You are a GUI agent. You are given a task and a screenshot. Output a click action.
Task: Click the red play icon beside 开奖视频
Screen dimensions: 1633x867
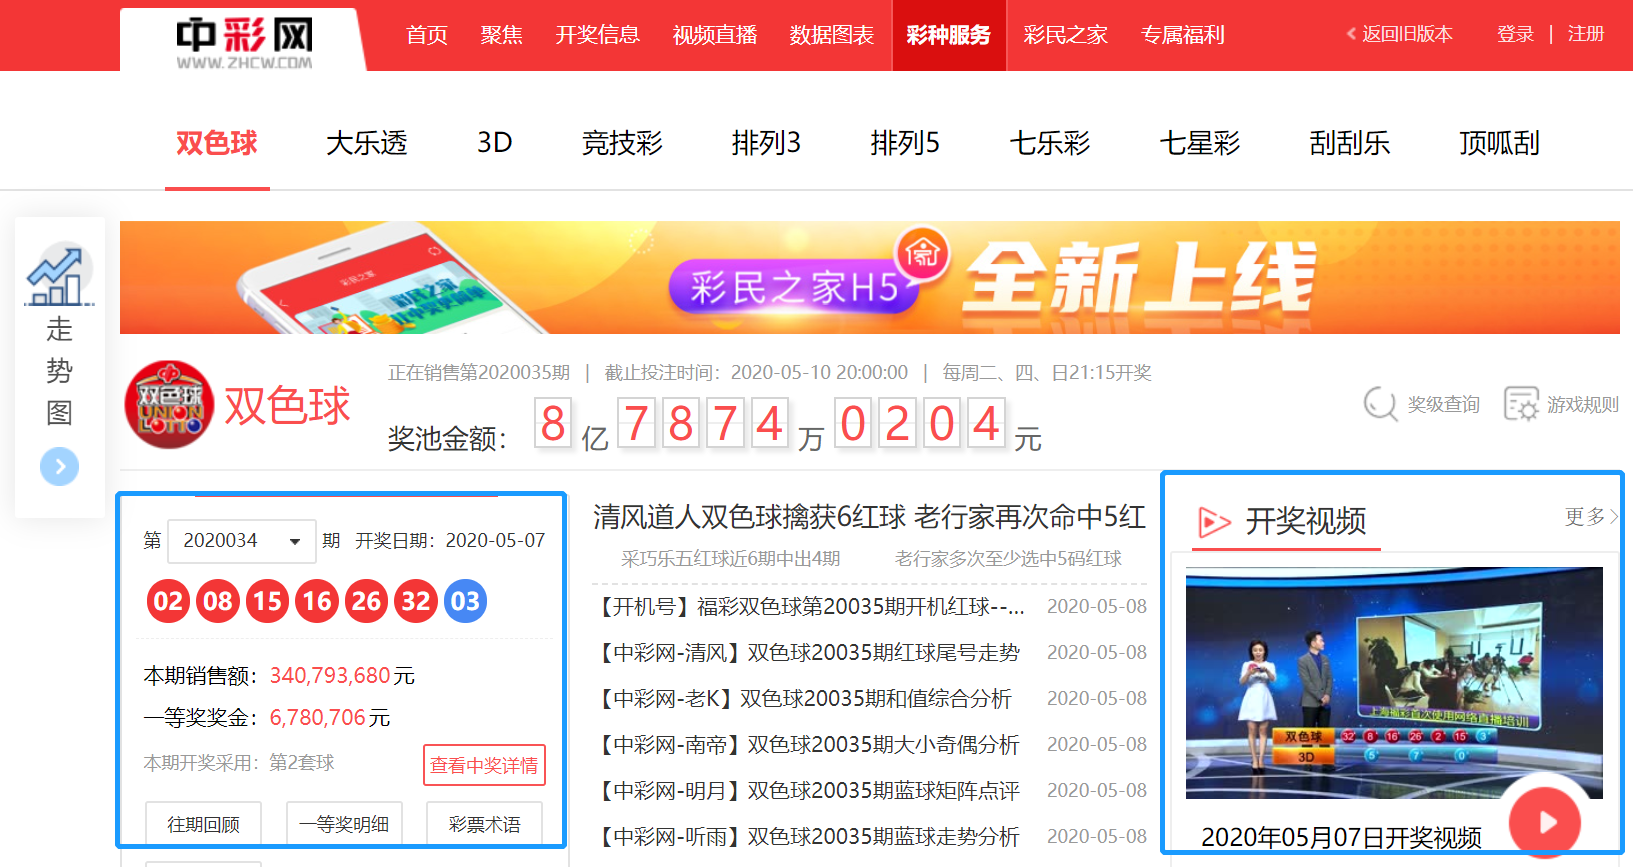click(1214, 521)
